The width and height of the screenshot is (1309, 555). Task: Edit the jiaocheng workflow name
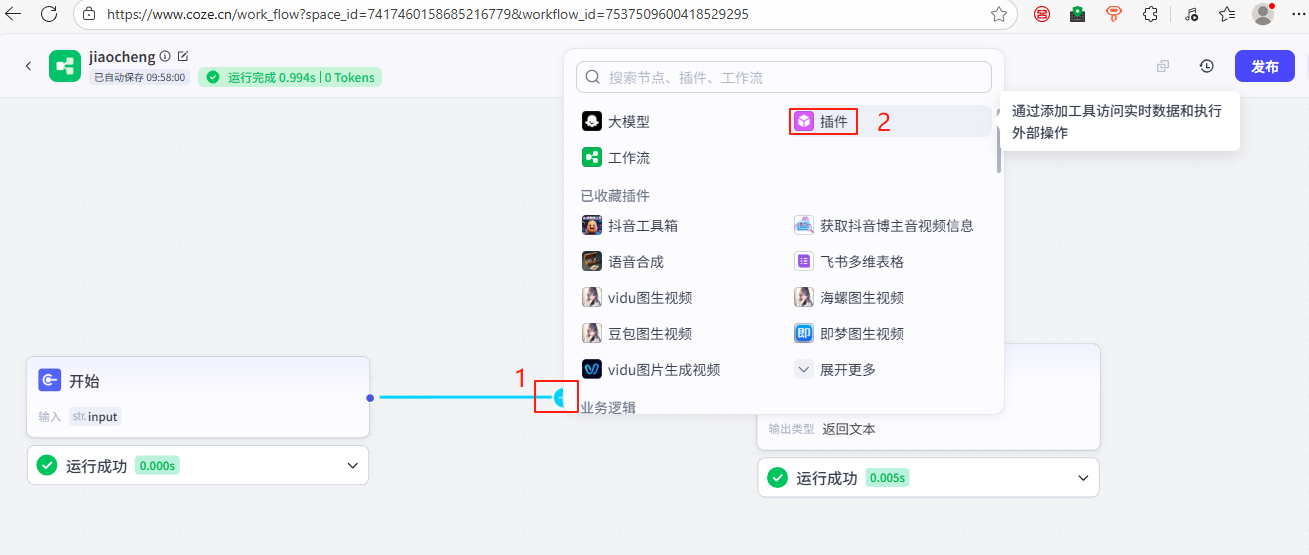(182, 57)
